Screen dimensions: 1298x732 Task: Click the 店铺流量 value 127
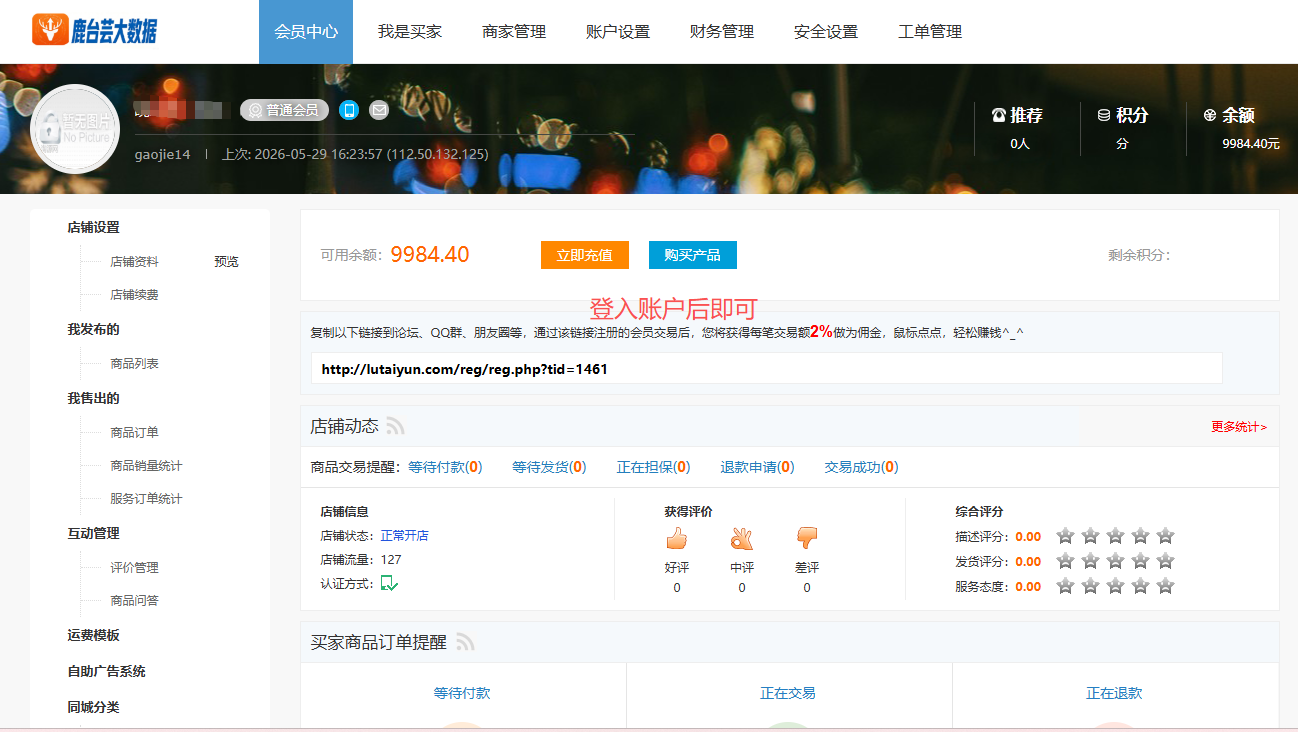391,560
